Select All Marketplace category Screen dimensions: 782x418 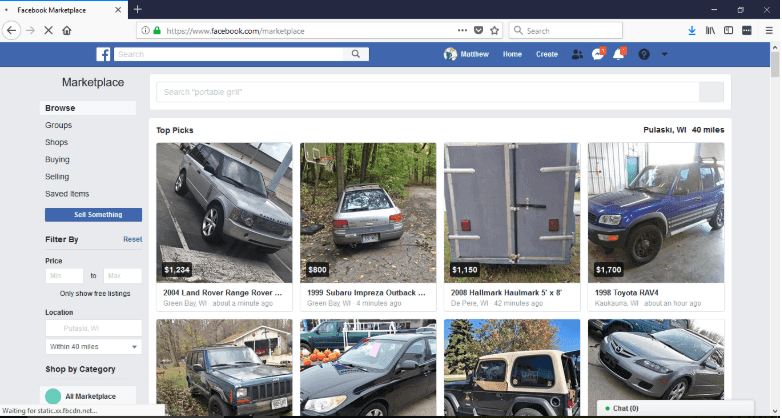pyautogui.click(x=88, y=397)
